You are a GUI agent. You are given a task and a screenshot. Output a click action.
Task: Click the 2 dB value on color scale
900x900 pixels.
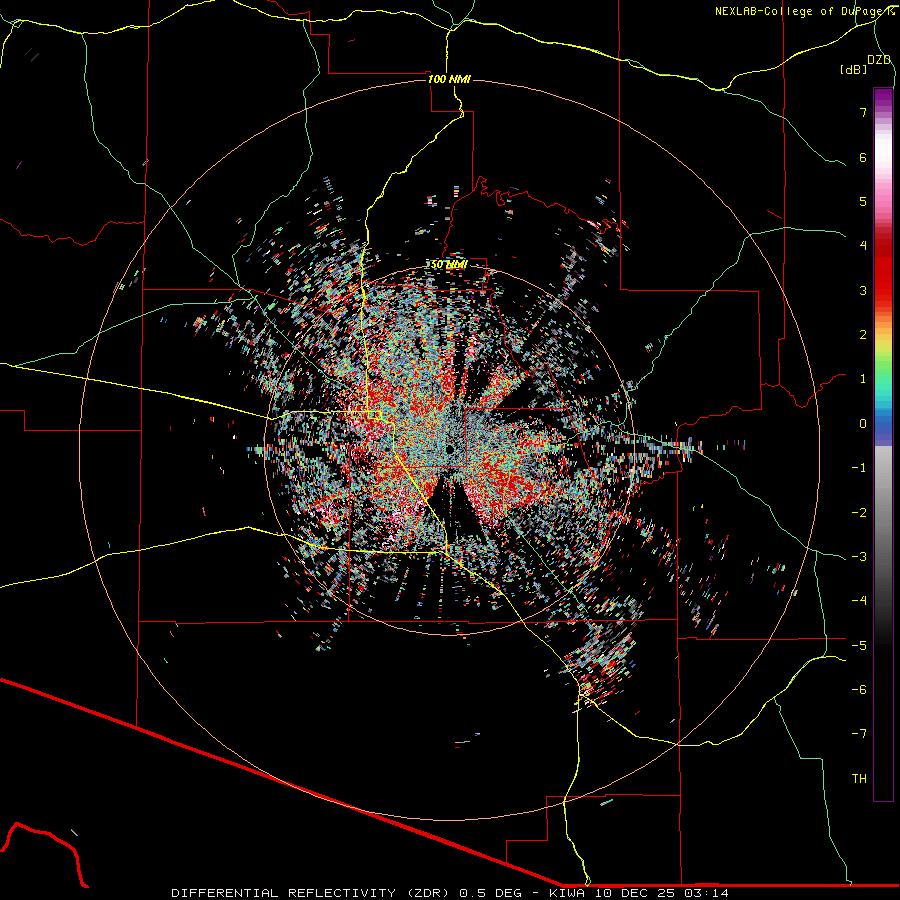tap(863, 335)
